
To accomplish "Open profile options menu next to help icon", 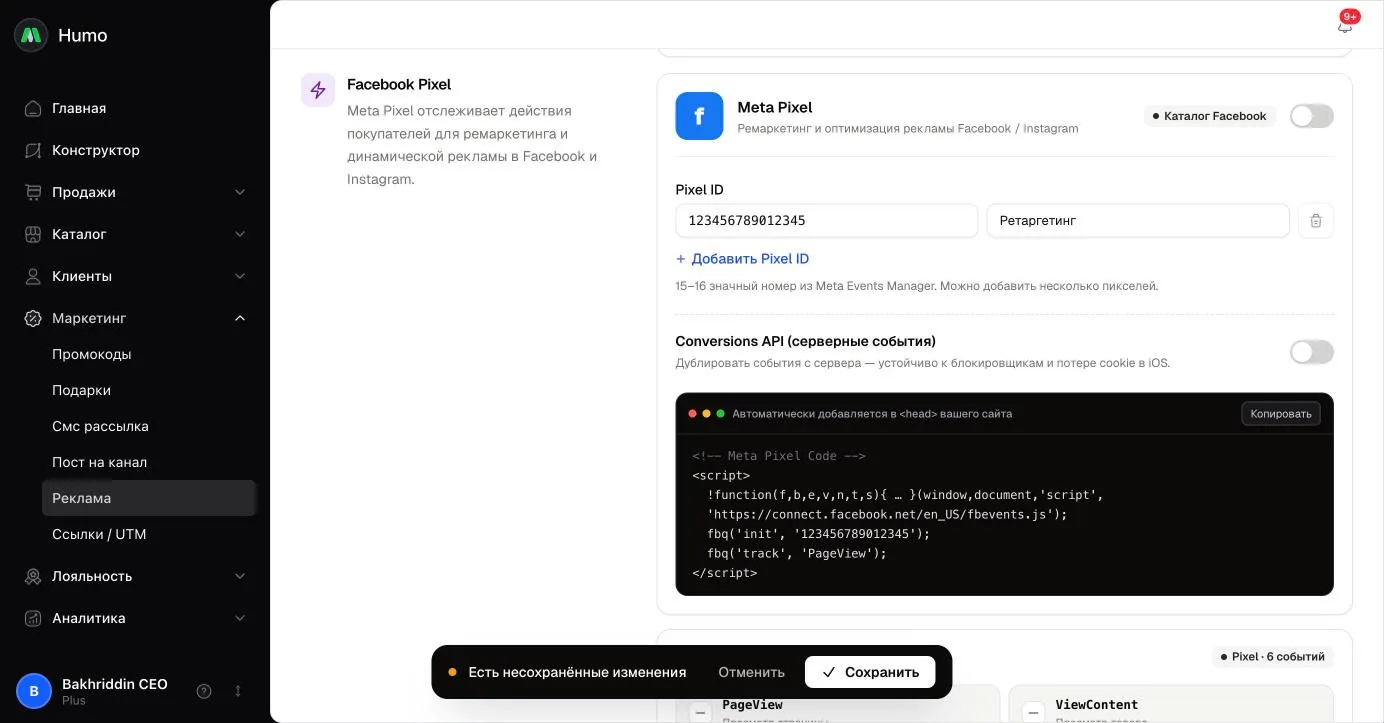I will pyautogui.click(x=238, y=691).
